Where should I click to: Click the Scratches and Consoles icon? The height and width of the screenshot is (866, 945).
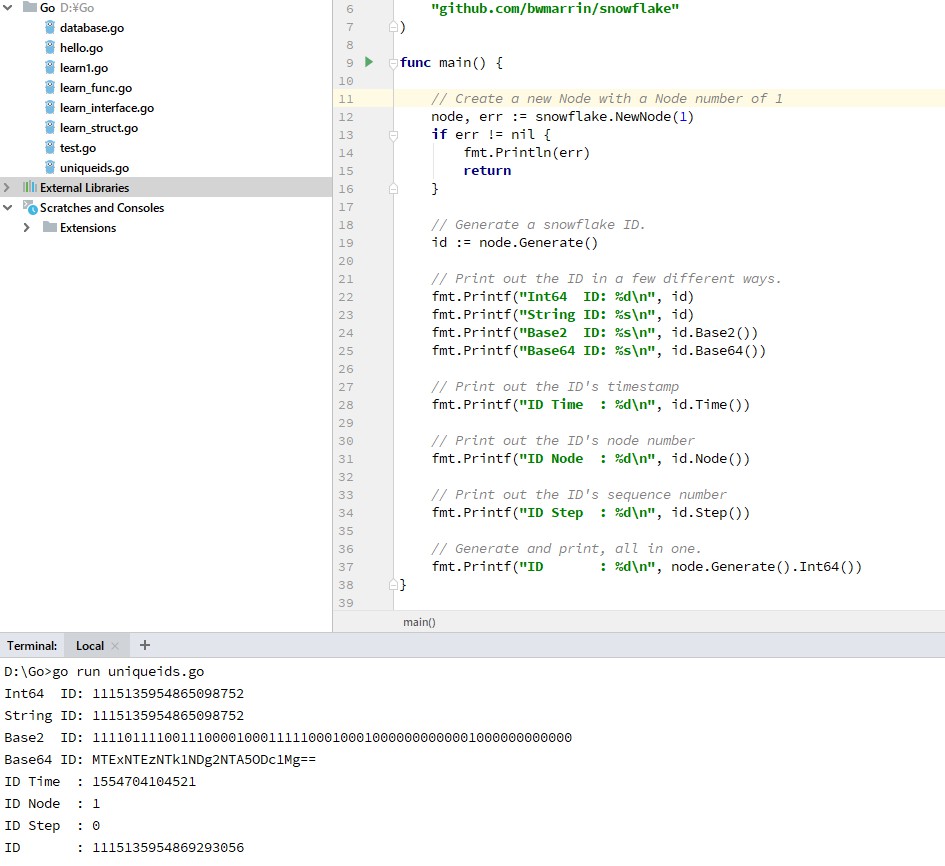(x=30, y=207)
